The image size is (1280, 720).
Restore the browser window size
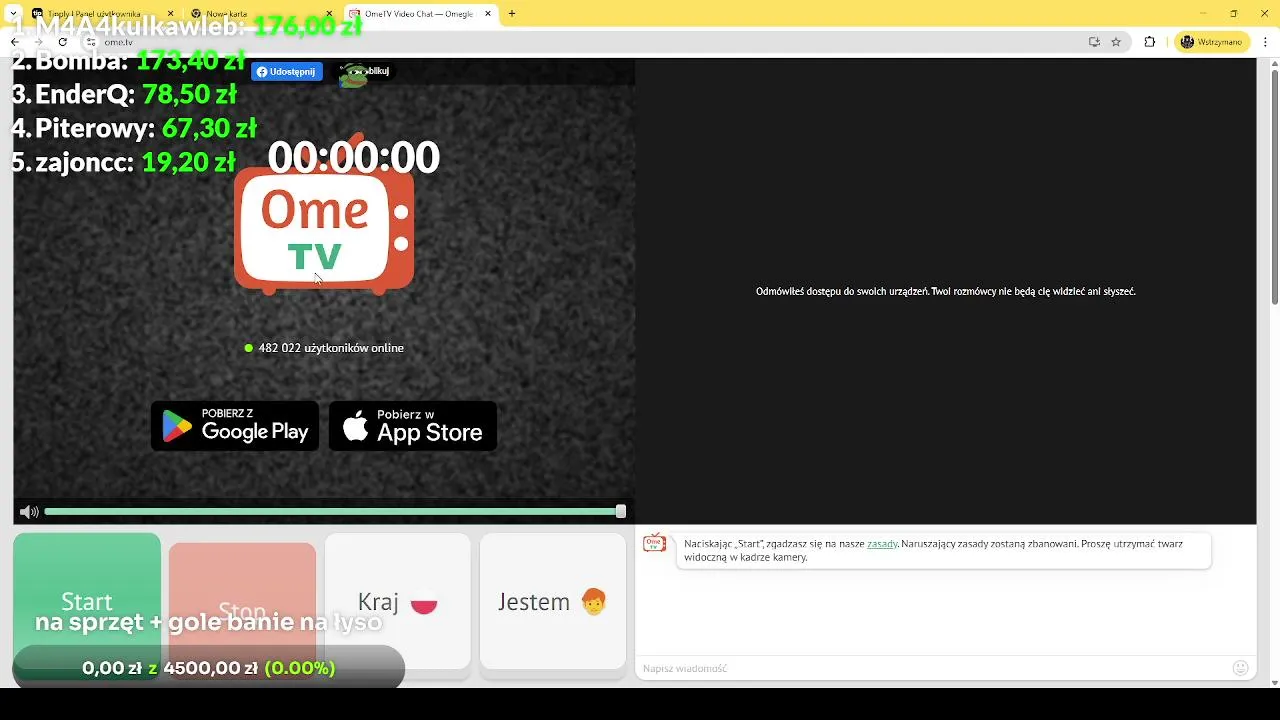[1234, 14]
